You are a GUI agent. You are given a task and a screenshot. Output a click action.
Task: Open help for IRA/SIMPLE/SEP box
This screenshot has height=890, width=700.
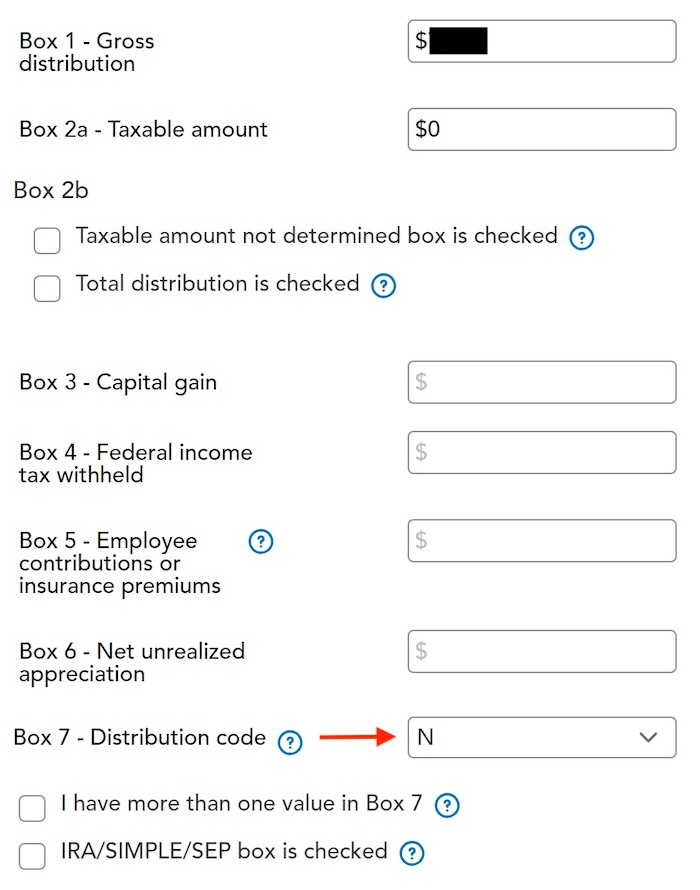point(411,853)
